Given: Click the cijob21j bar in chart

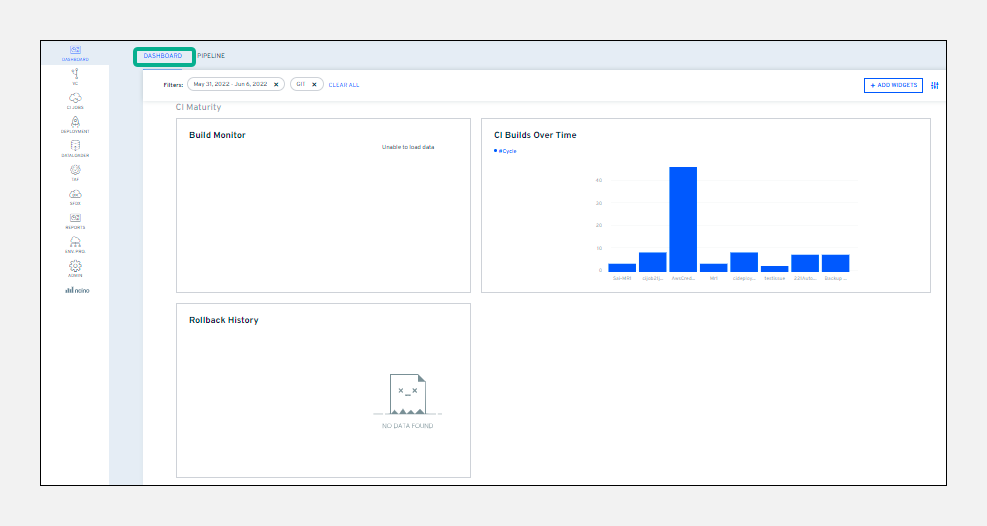Looking at the screenshot, I should pyautogui.click(x=653, y=262).
